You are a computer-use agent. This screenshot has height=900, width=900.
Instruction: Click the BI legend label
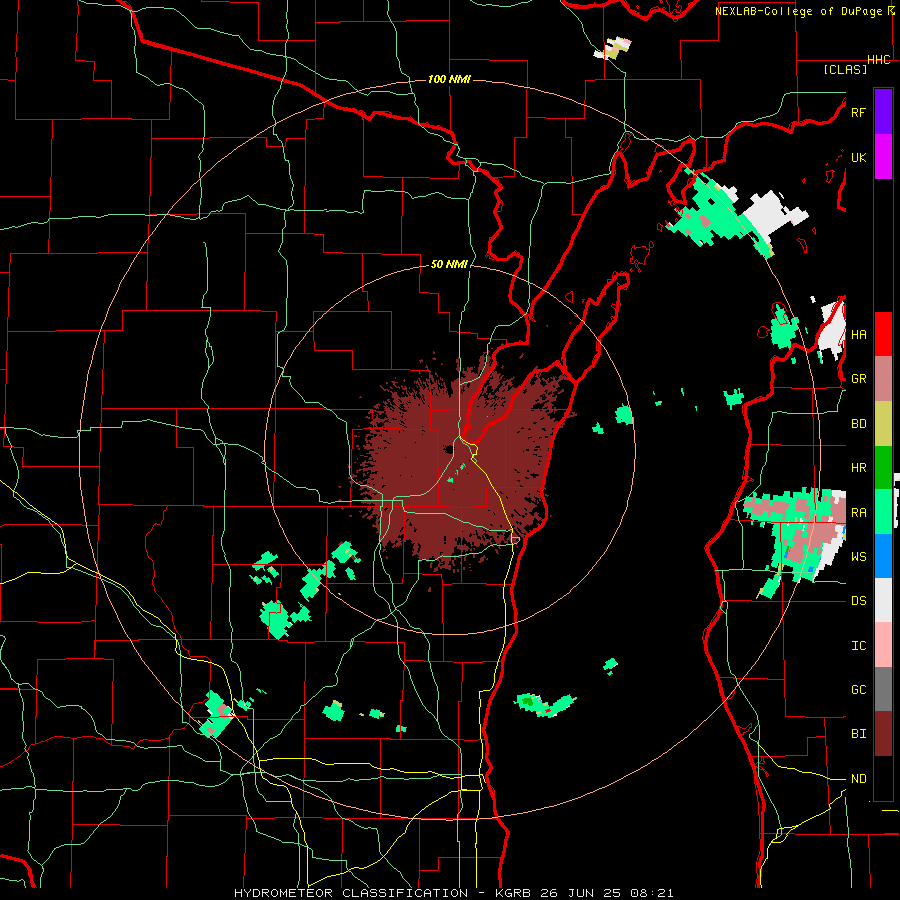[858, 734]
